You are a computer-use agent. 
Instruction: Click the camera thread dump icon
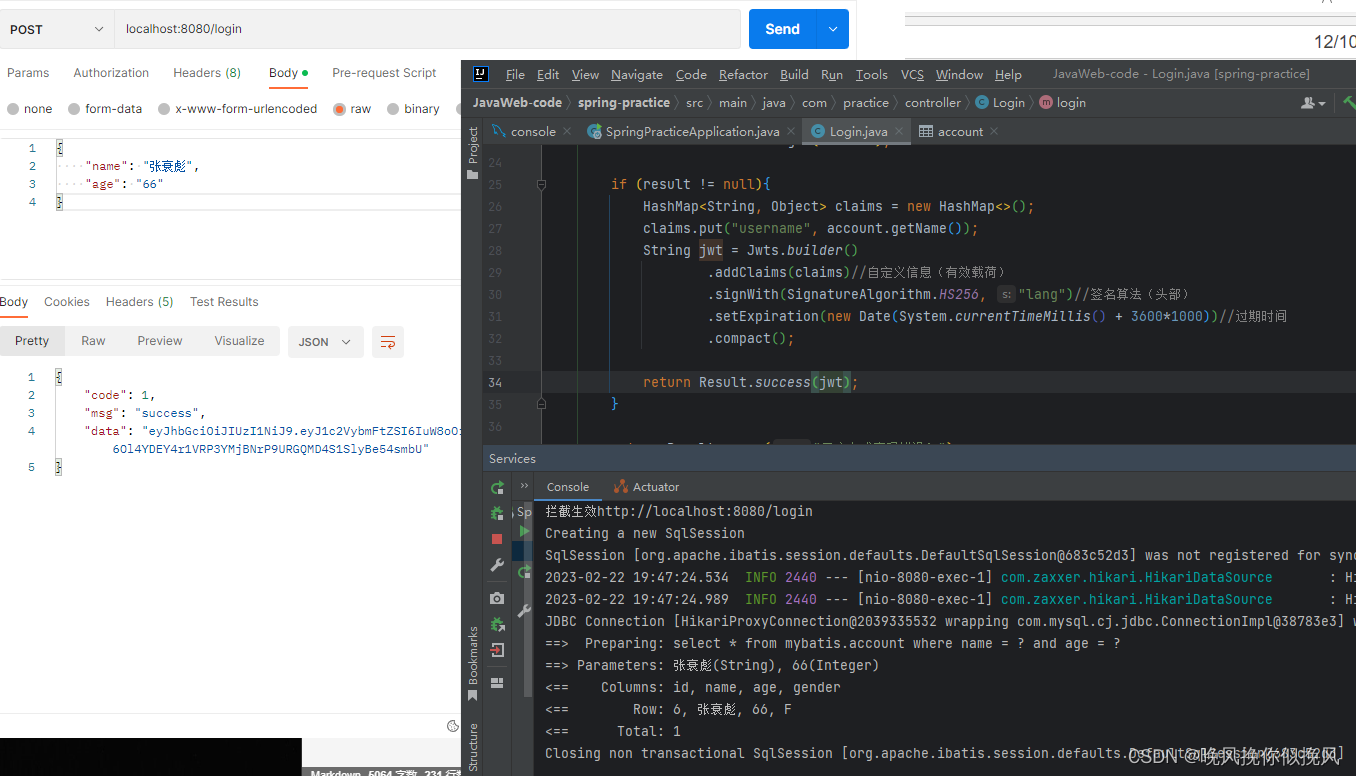tap(497, 598)
